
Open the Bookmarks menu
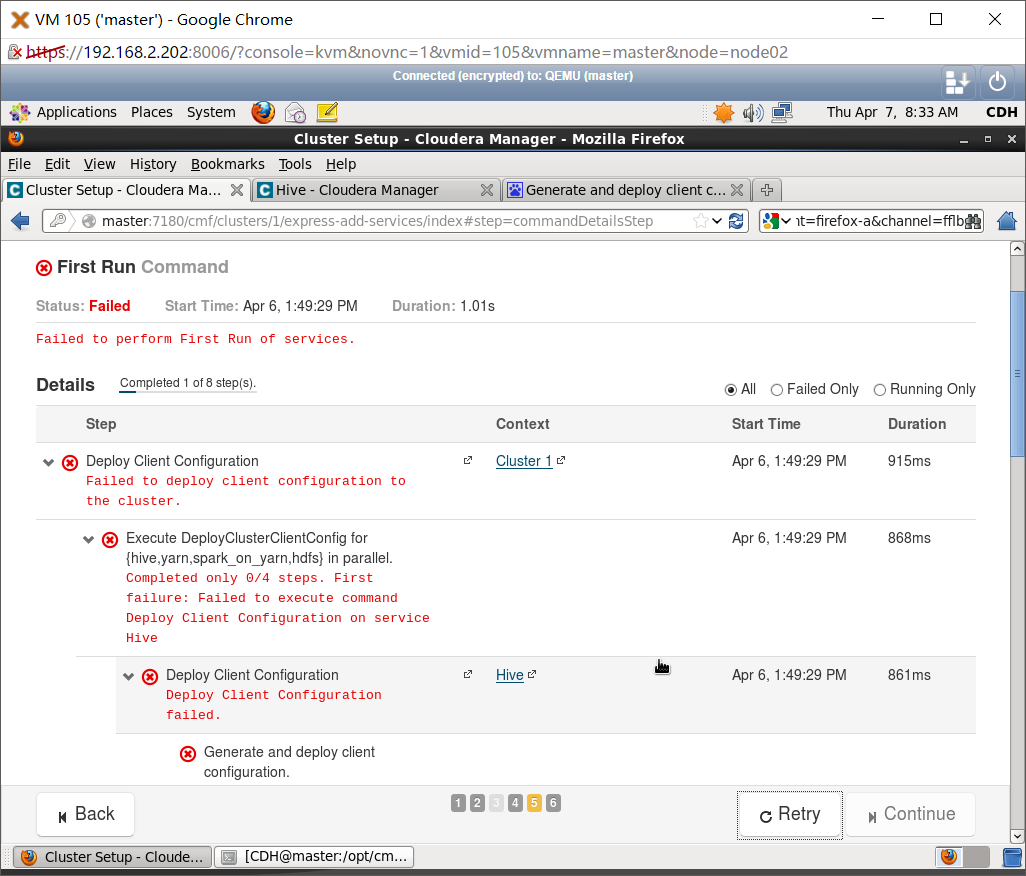(228, 164)
